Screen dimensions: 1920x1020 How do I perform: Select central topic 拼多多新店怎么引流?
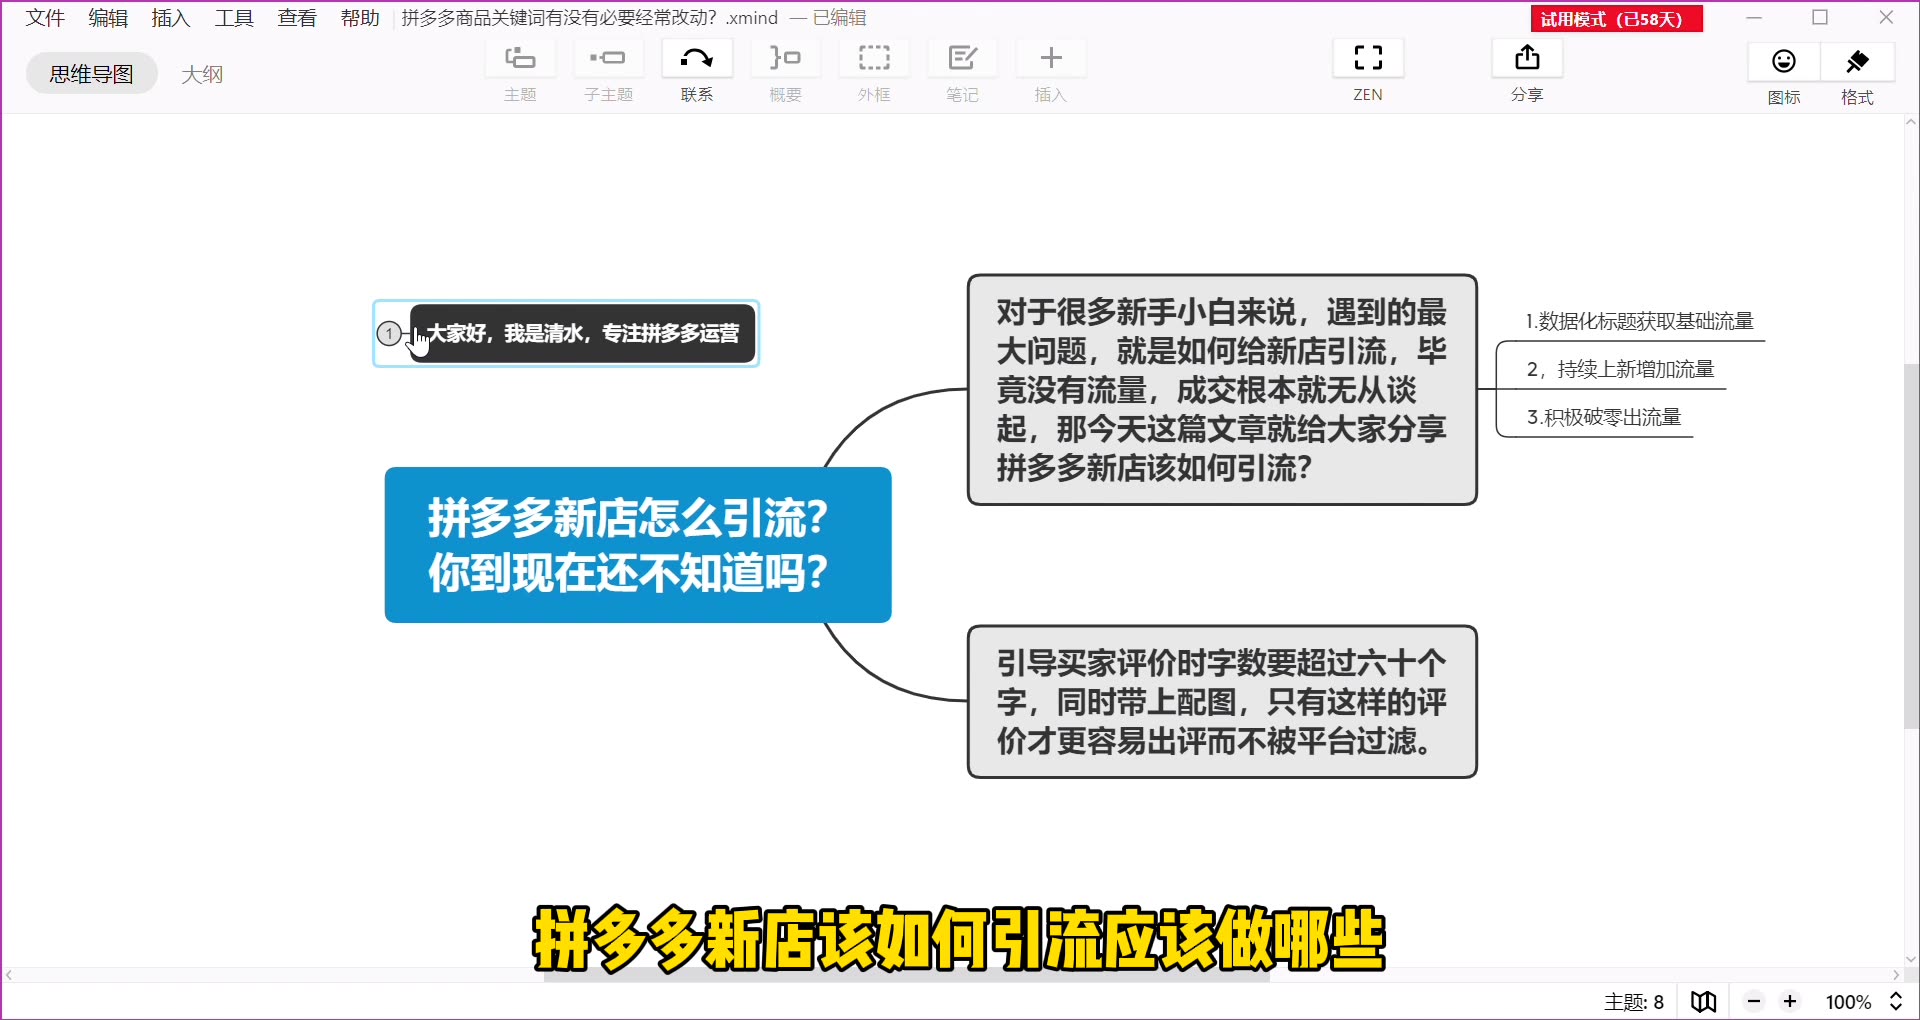click(x=638, y=545)
